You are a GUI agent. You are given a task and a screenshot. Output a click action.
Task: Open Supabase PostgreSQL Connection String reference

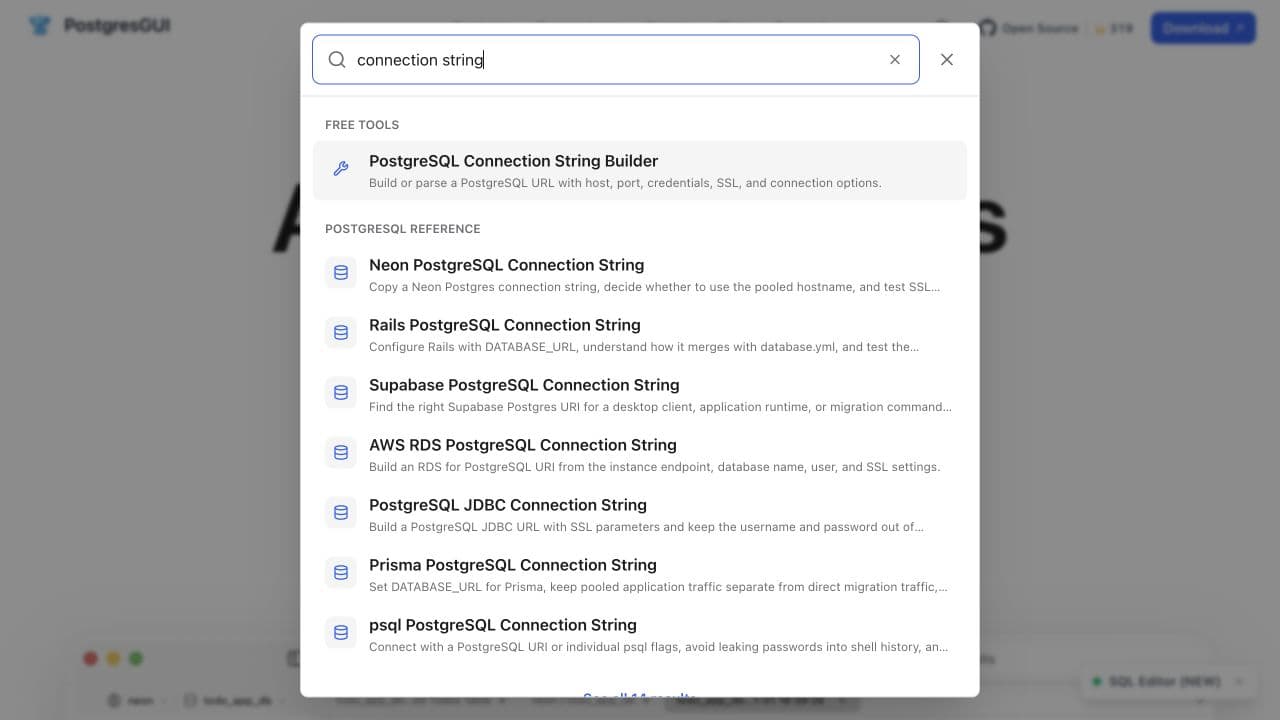[x=640, y=394]
